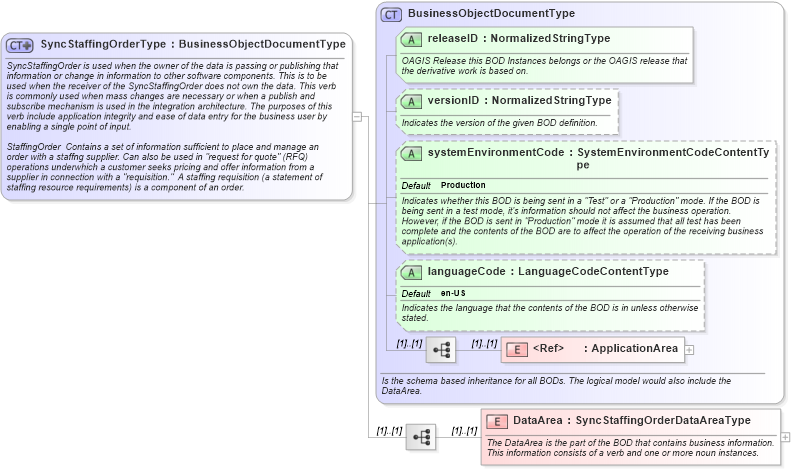
Task: Click the sequence compositor icon before DataArea
Action: 421,437
